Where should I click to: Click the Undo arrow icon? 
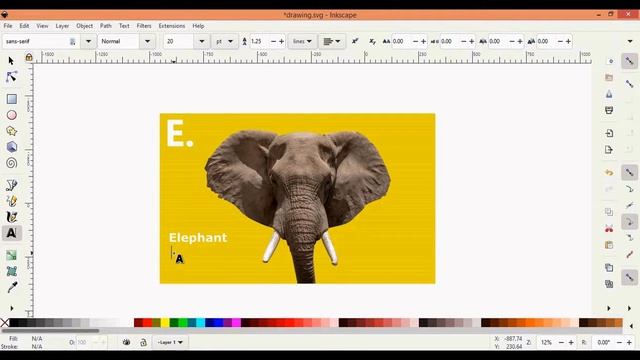click(609, 172)
